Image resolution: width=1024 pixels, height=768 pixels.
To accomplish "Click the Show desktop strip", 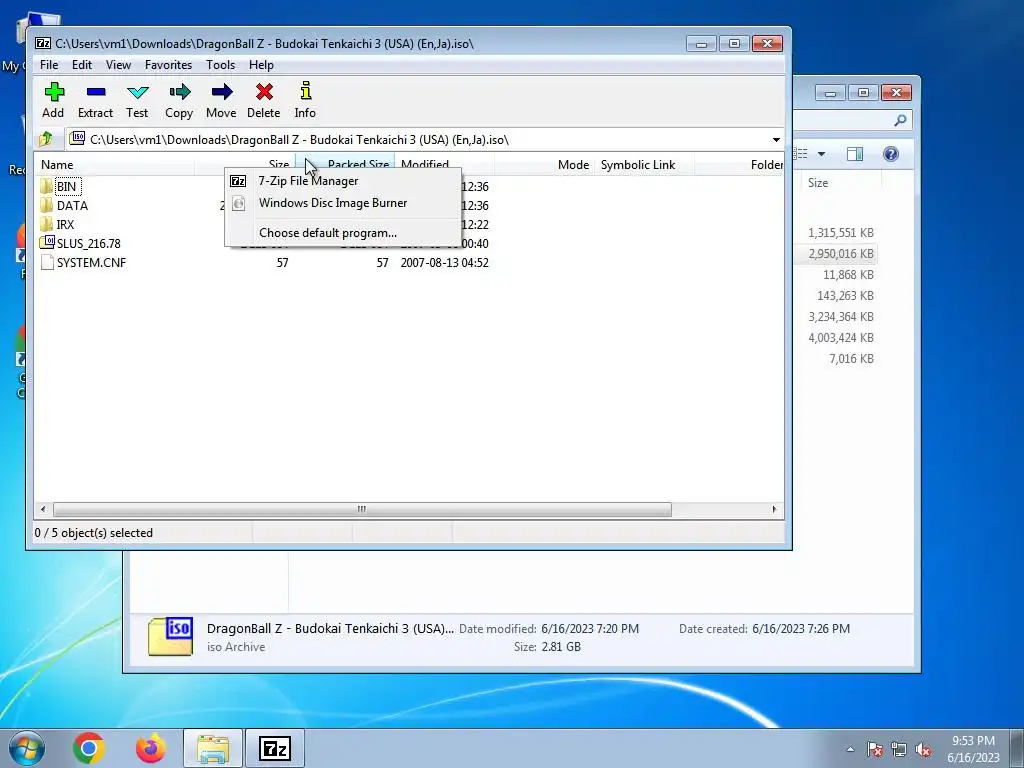I will pyautogui.click(x=1016, y=748).
